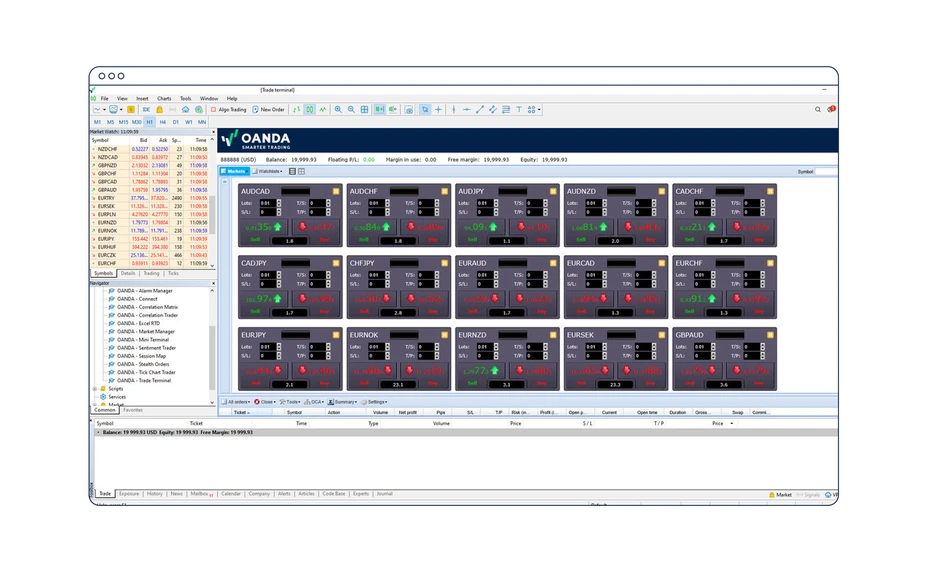Open the Insert menu
Screen dimensions: 936x576
click(x=142, y=98)
